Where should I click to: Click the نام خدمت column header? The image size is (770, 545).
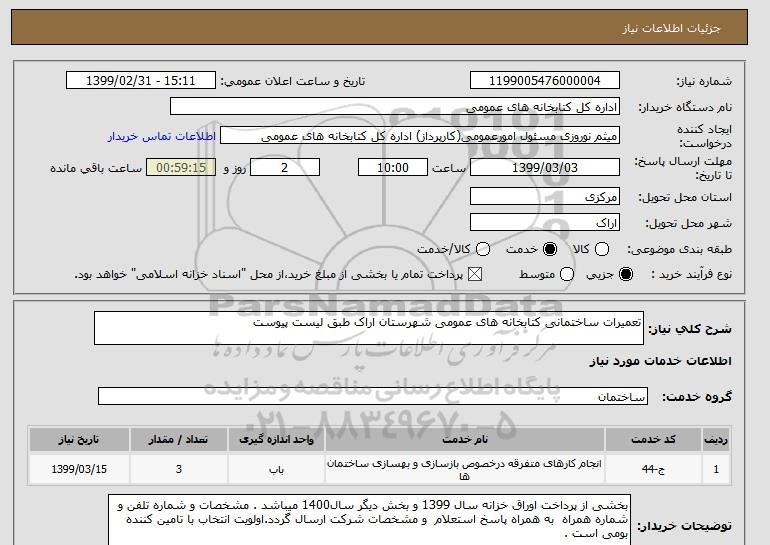coord(465,439)
